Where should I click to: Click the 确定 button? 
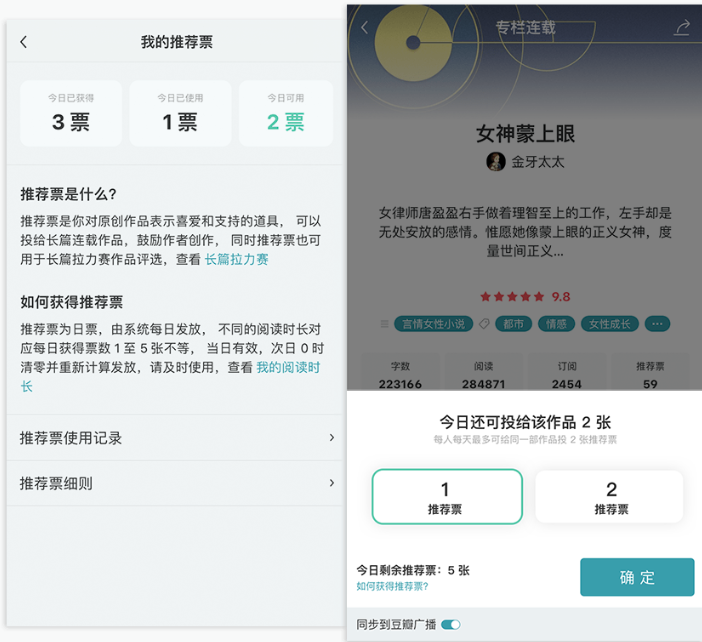pyautogui.click(x=637, y=577)
